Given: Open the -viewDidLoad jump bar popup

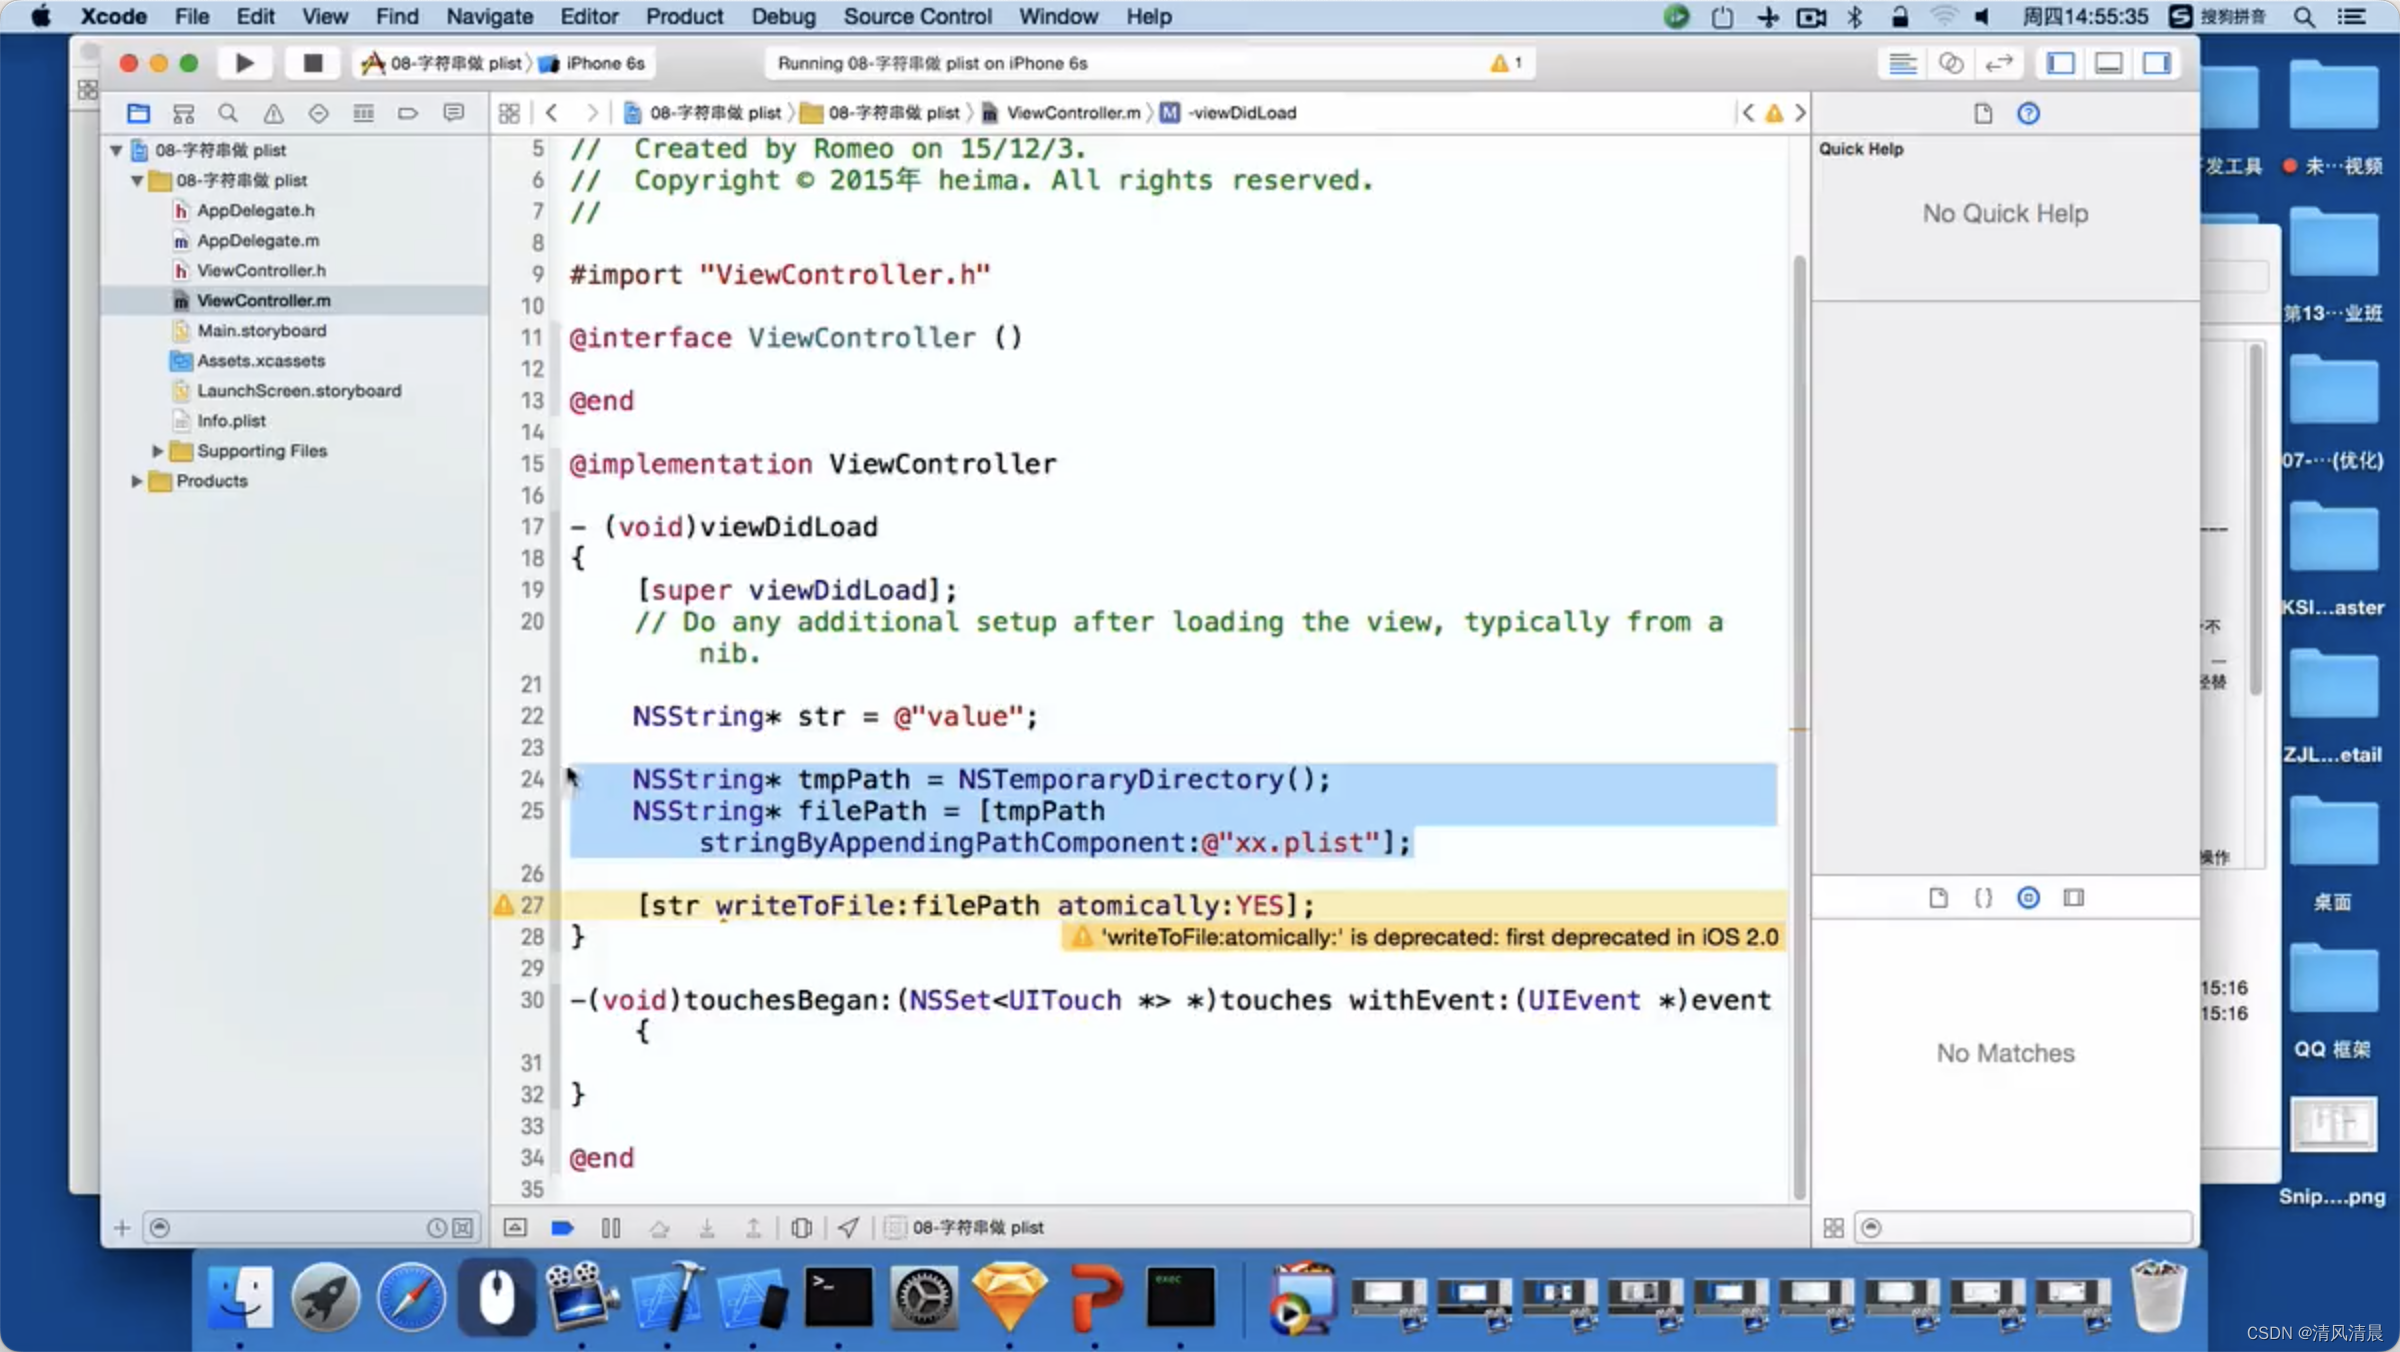Looking at the screenshot, I should pyautogui.click(x=1229, y=113).
